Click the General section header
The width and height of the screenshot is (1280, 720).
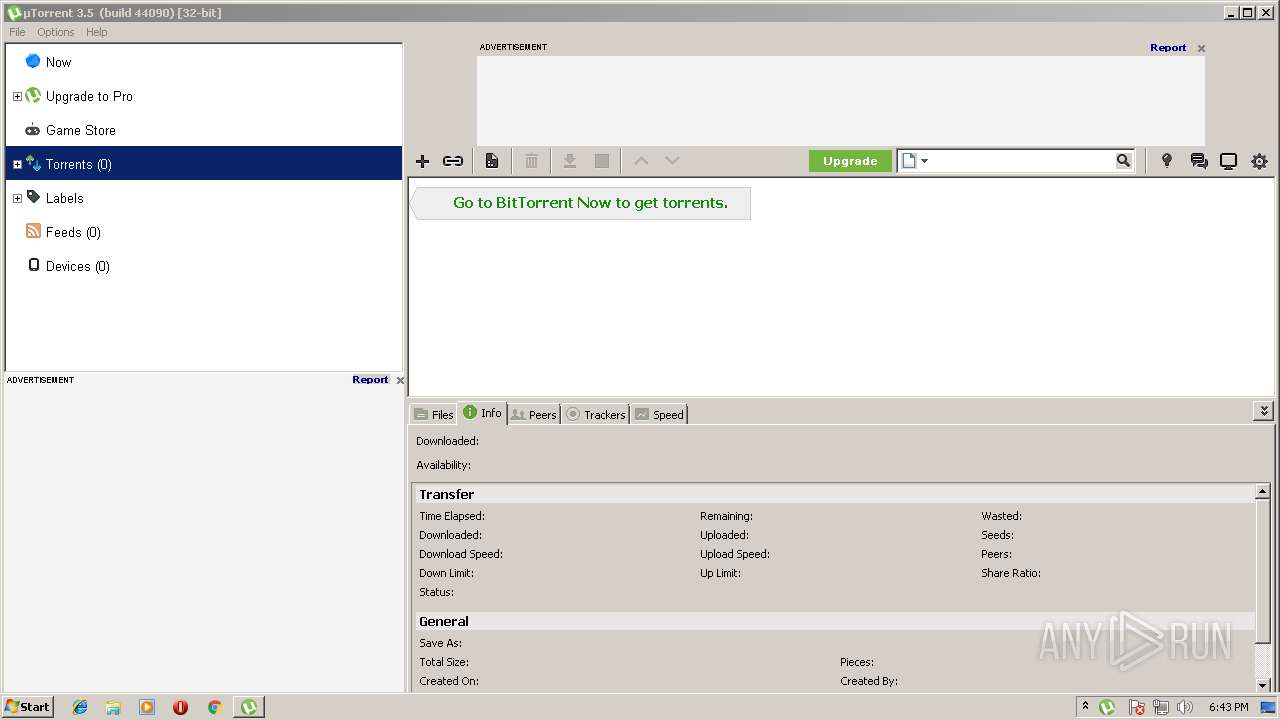click(834, 621)
